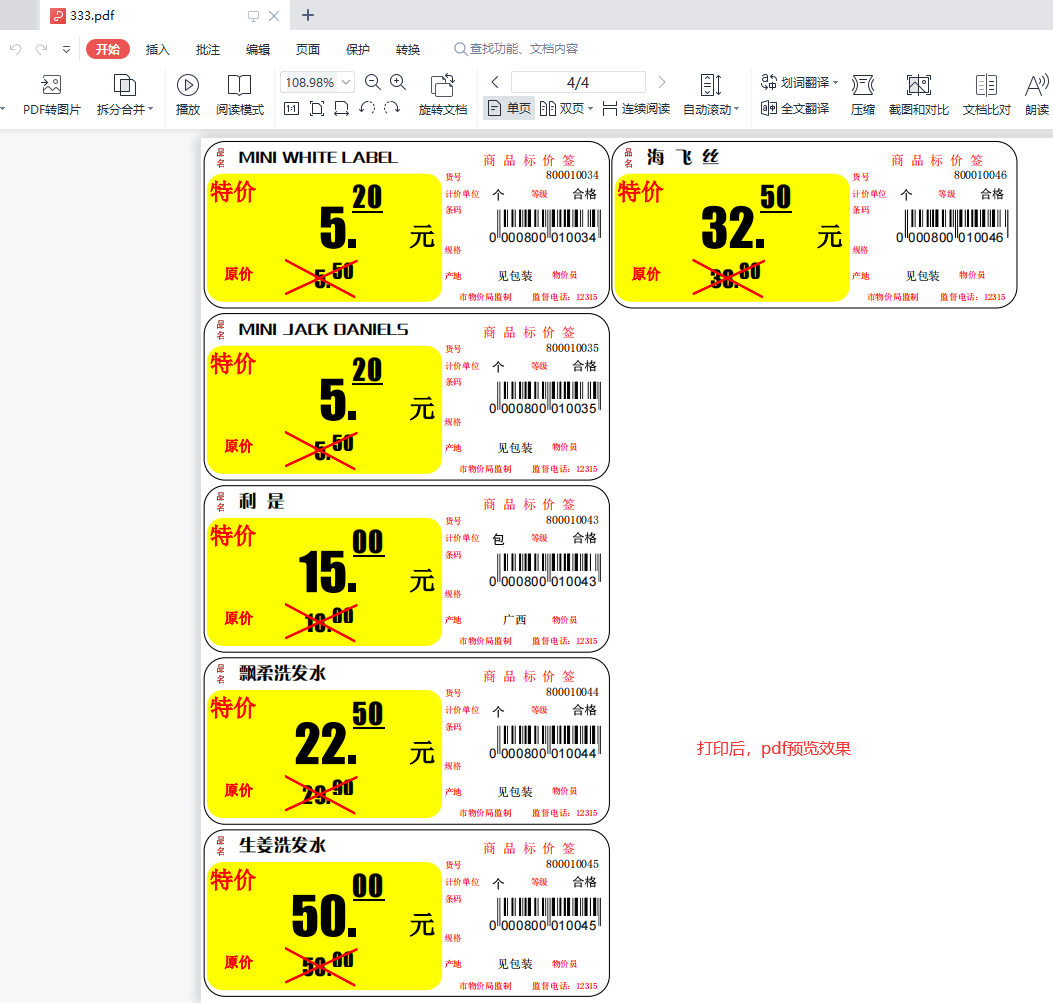Open the zoom percentage dropdown

click(x=347, y=82)
